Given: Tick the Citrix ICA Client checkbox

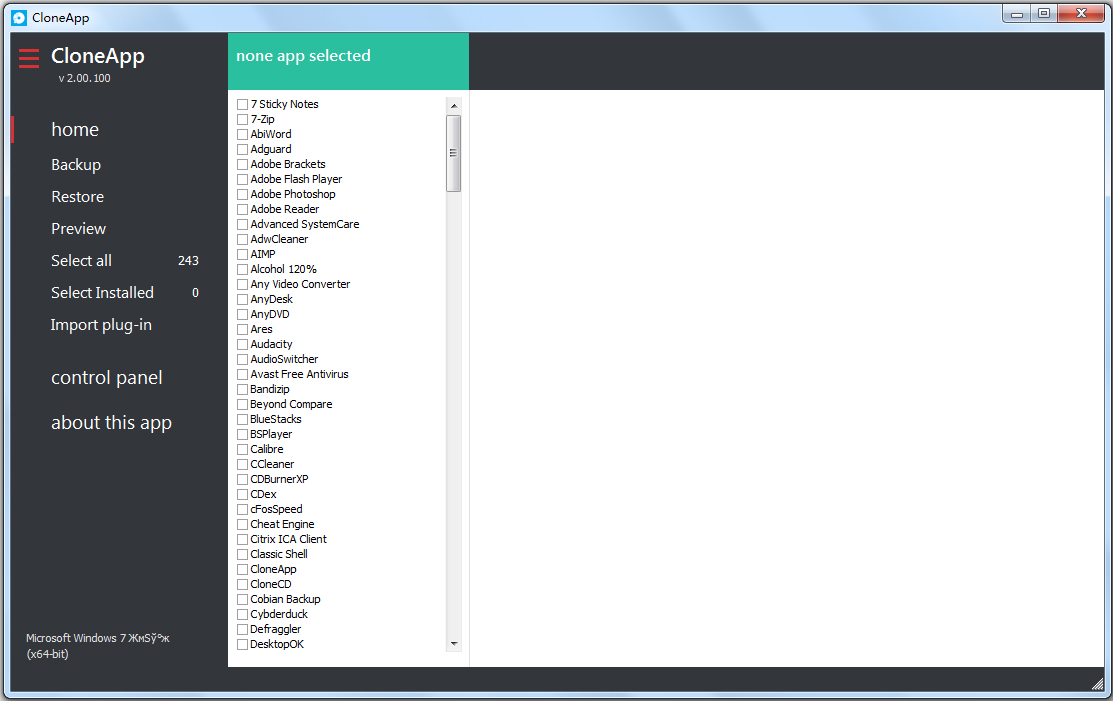Looking at the screenshot, I should click(x=243, y=540).
